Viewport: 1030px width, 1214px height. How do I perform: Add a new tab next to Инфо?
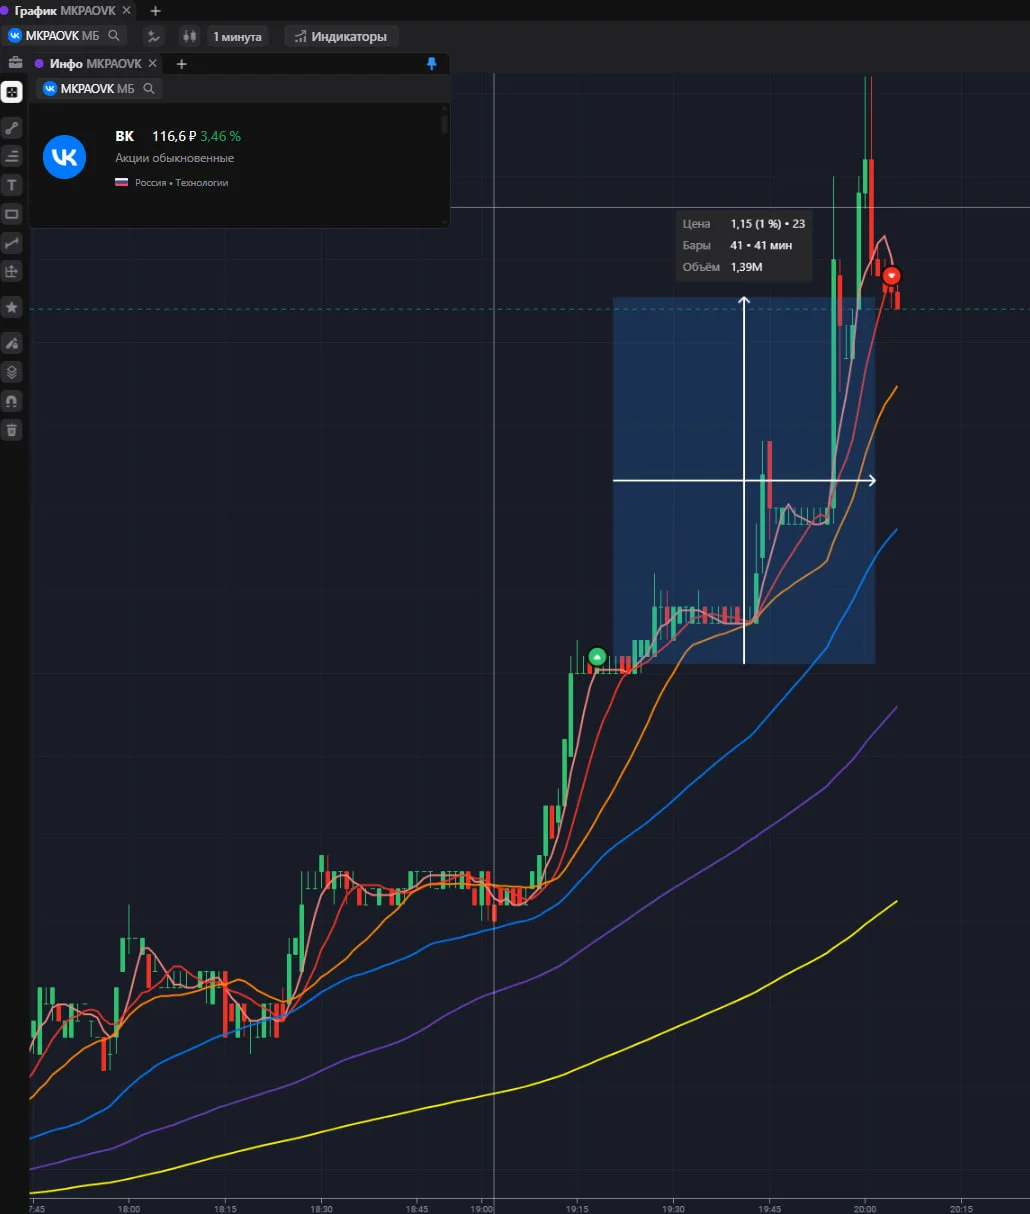pos(181,64)
